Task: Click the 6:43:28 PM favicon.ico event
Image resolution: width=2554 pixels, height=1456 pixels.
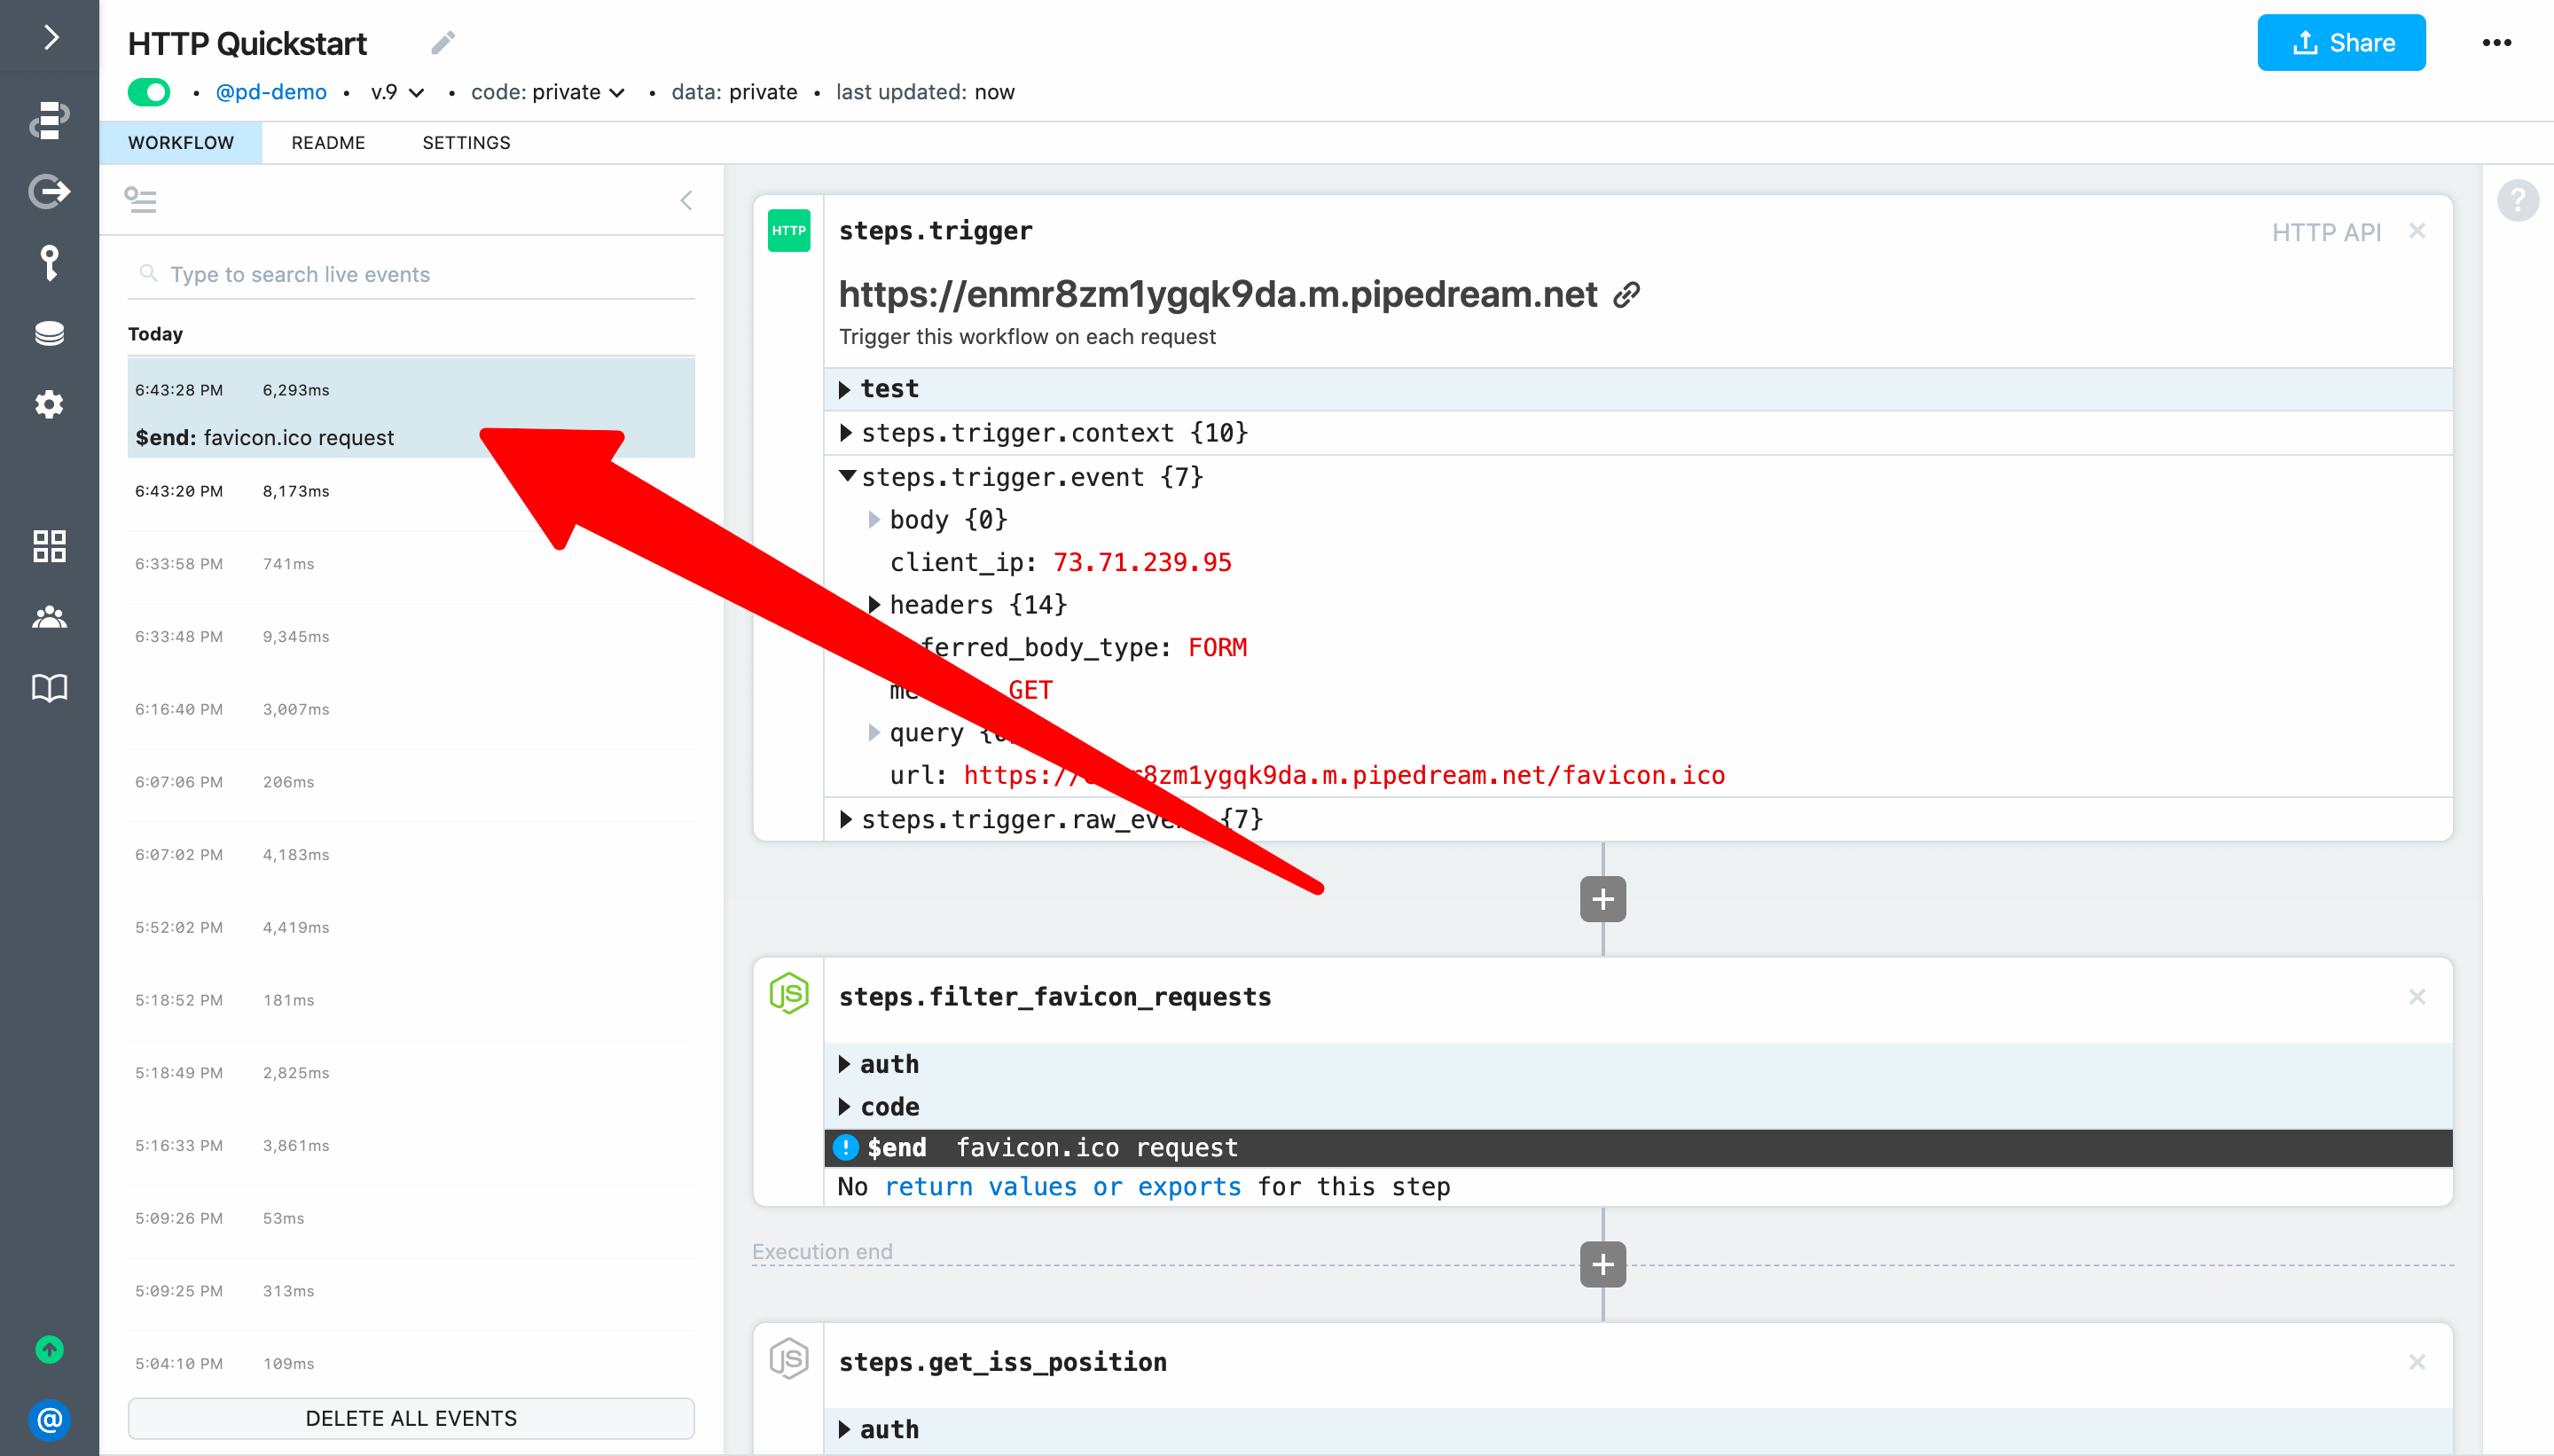Action: coord(409,412)
